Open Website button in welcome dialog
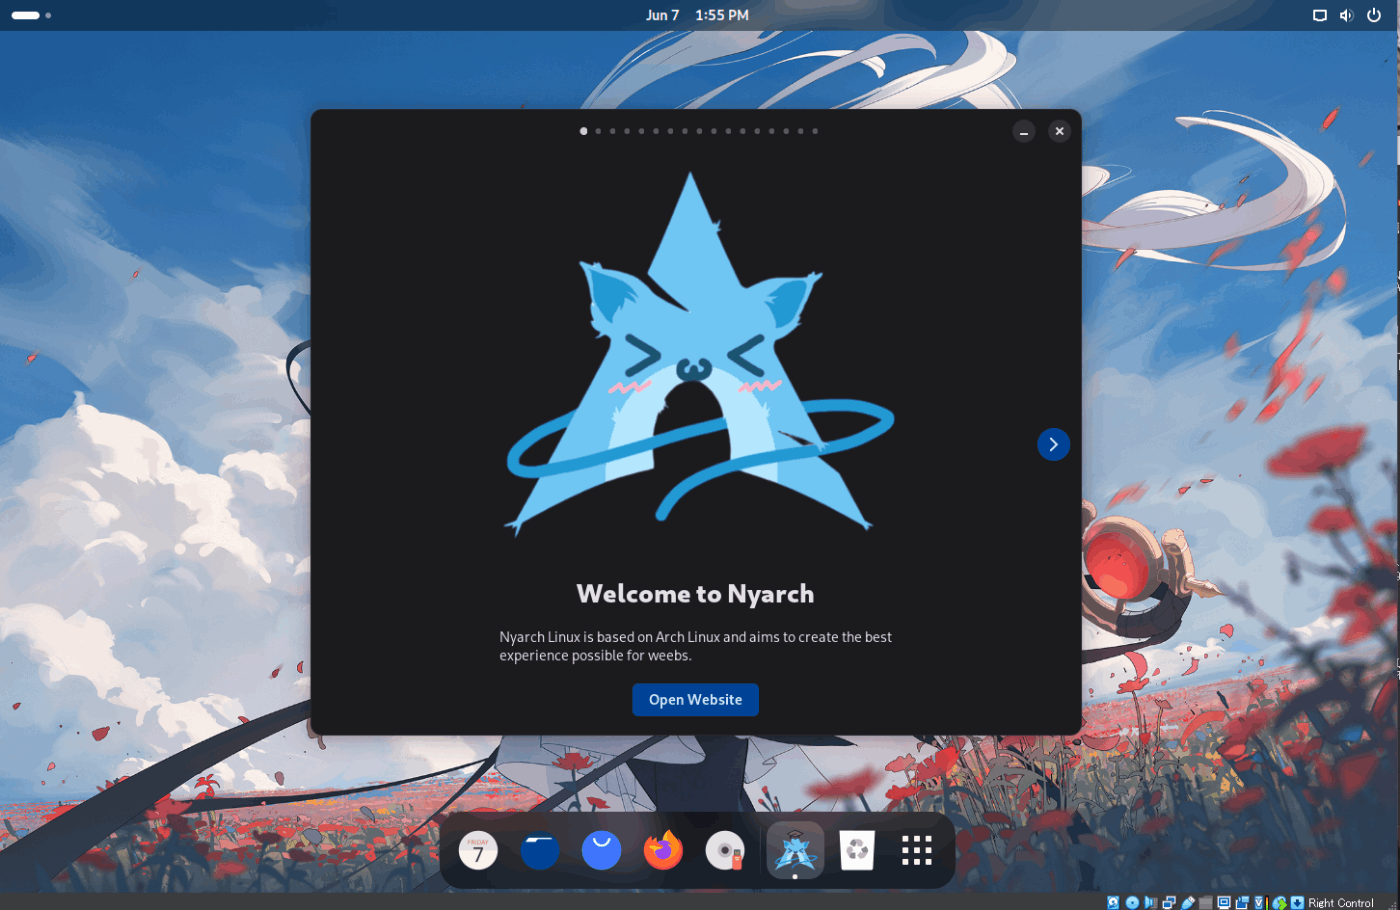Screen dimensions: 1400x910 pos(695,700)
